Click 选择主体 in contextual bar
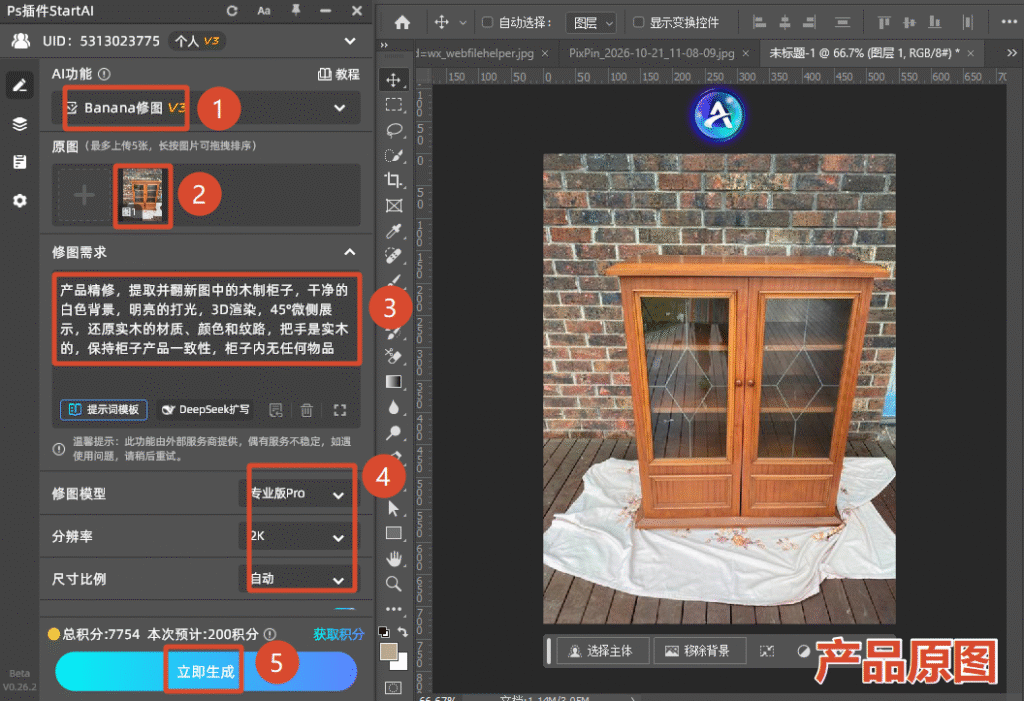Viewport: 1024px width, 701px height. (602, 651)
